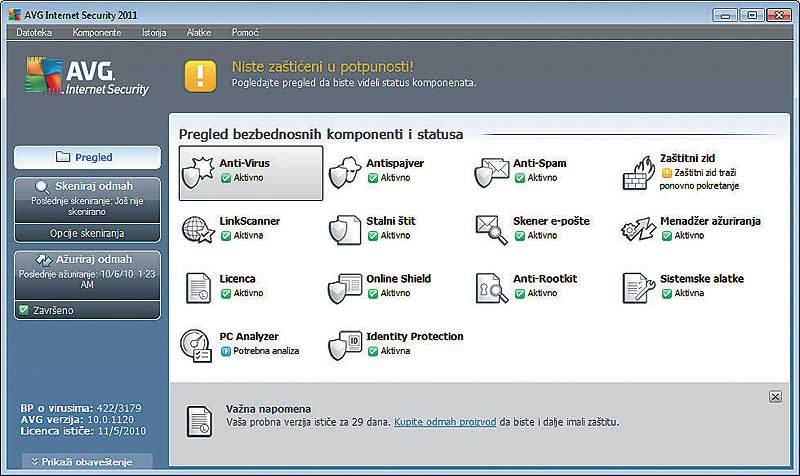Image resolution: width=800 pixels, height=476 pixels.
Task: Open the Alatke menu
Action: pos(198,33)
